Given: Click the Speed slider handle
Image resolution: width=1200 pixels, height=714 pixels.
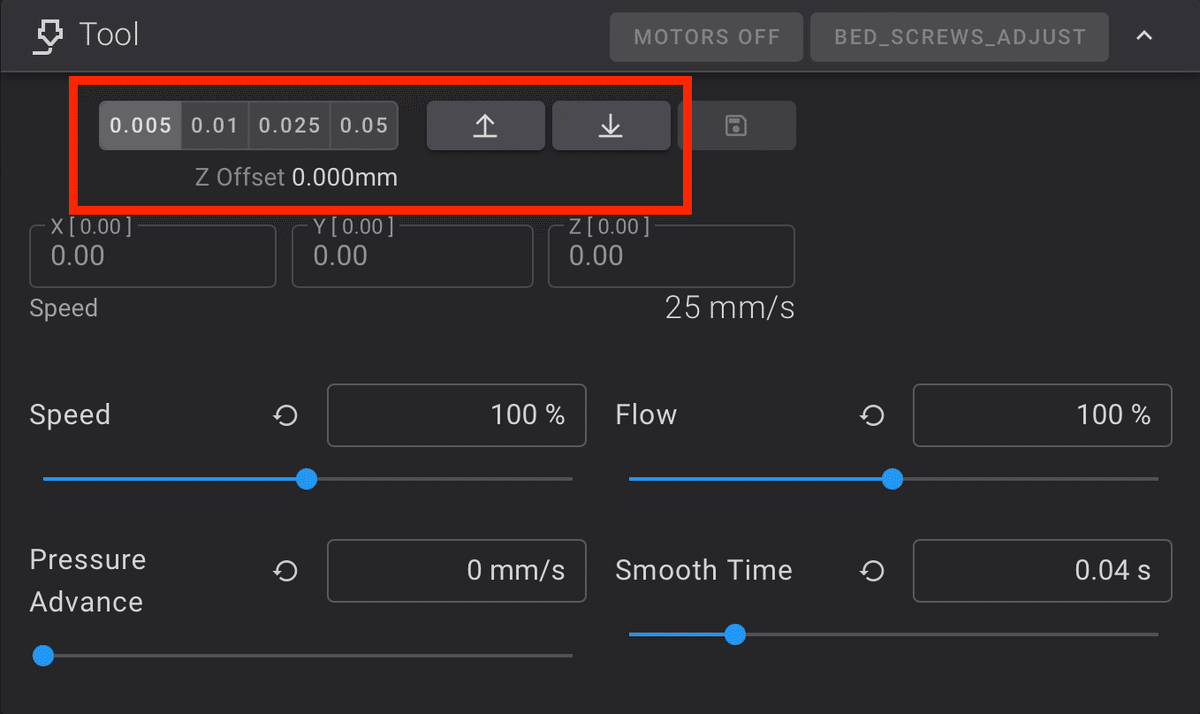Looking at the screenshot, I should [x=307, y=479].
